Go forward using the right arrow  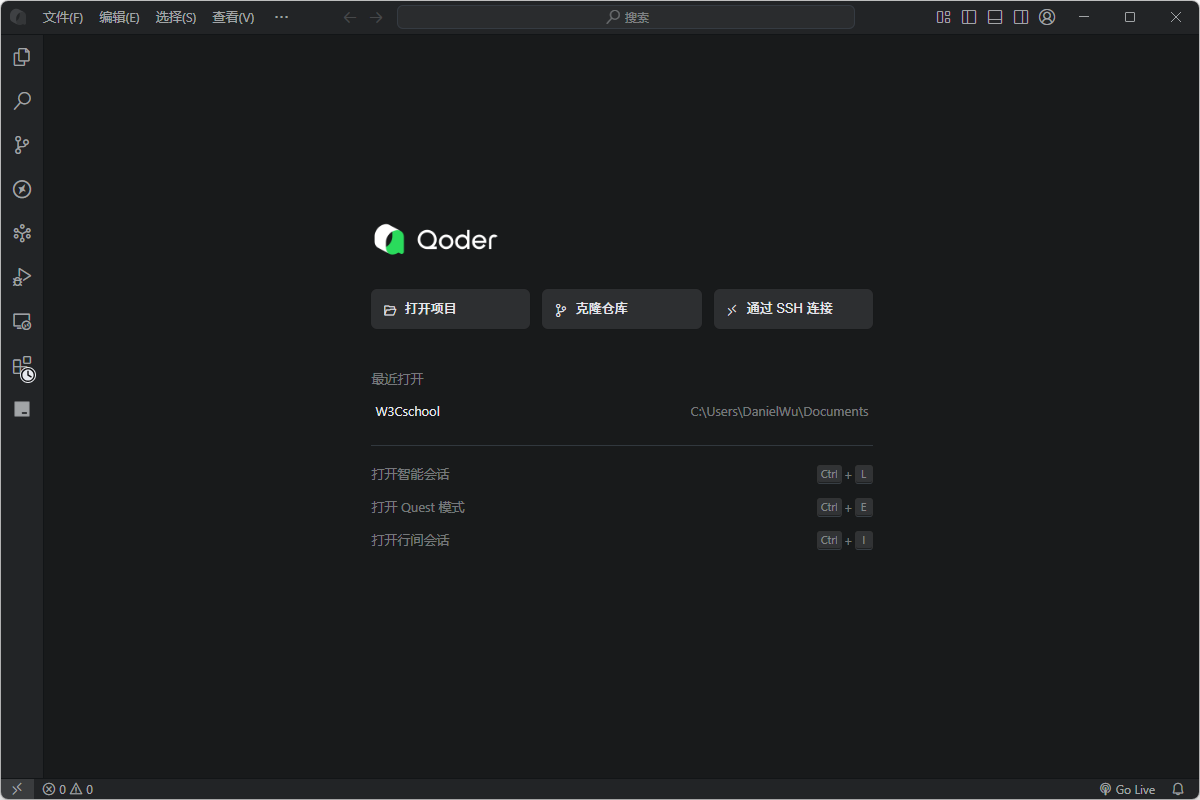376,17
